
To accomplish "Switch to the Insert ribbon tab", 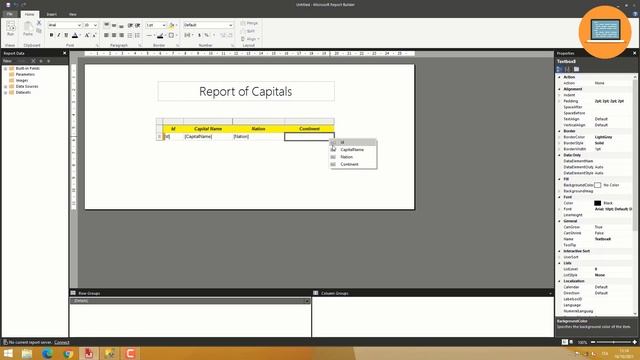I will click(51, 14).
